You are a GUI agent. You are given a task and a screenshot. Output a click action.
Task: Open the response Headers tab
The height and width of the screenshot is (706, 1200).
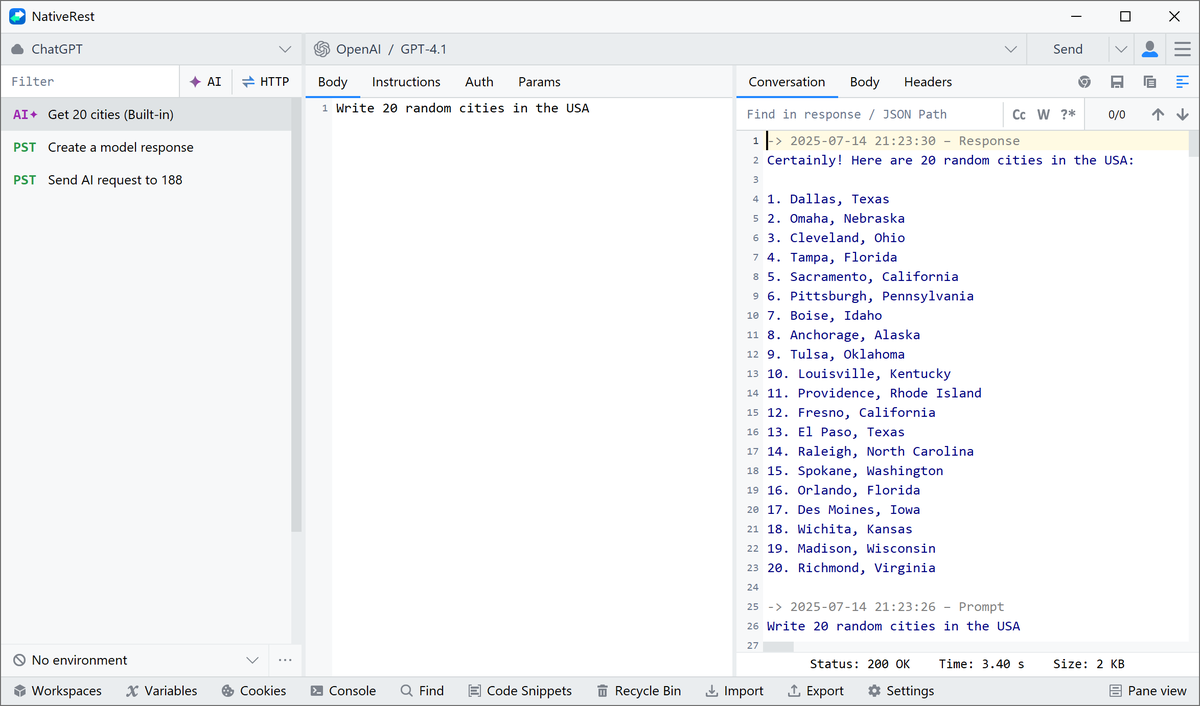click(928, 82)
